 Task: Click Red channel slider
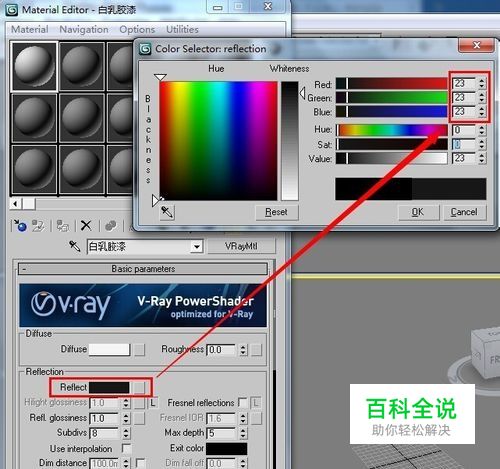coord(392,84)
